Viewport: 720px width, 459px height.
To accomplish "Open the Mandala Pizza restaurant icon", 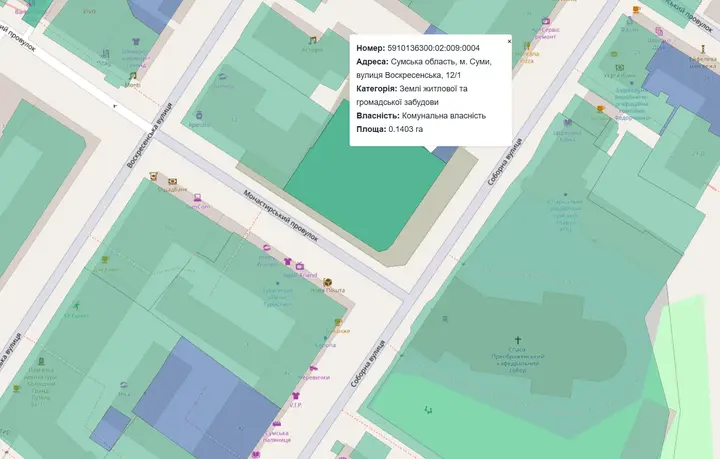I will click(527, 45).
